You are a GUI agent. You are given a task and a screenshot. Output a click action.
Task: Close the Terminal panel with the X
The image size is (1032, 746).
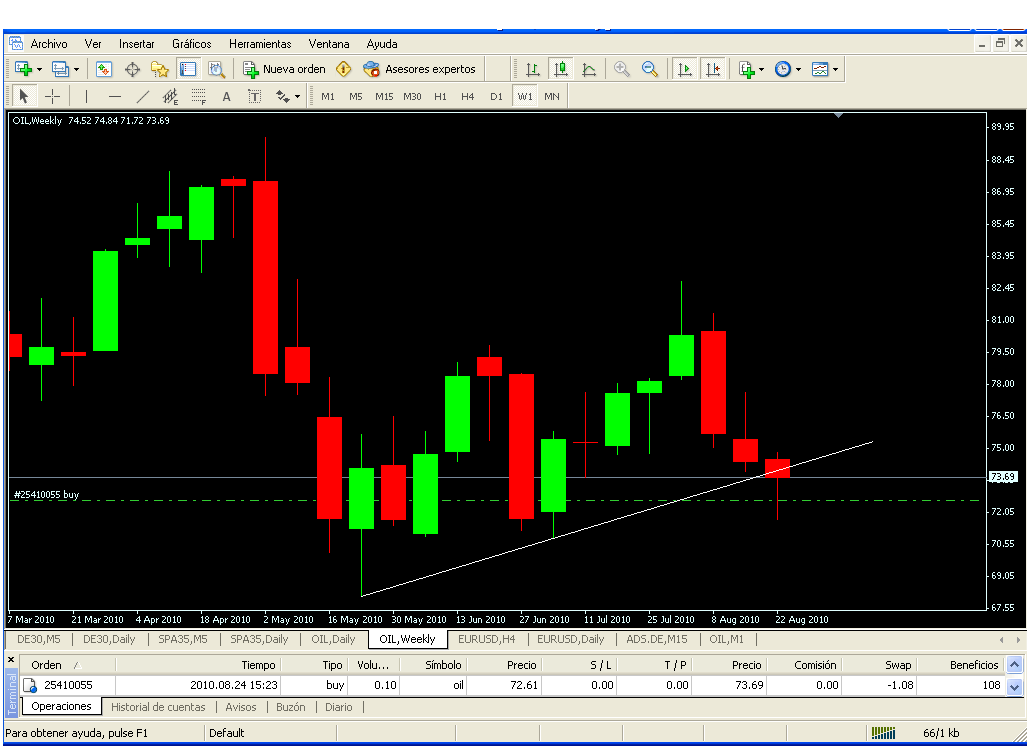tap(11, 659)
